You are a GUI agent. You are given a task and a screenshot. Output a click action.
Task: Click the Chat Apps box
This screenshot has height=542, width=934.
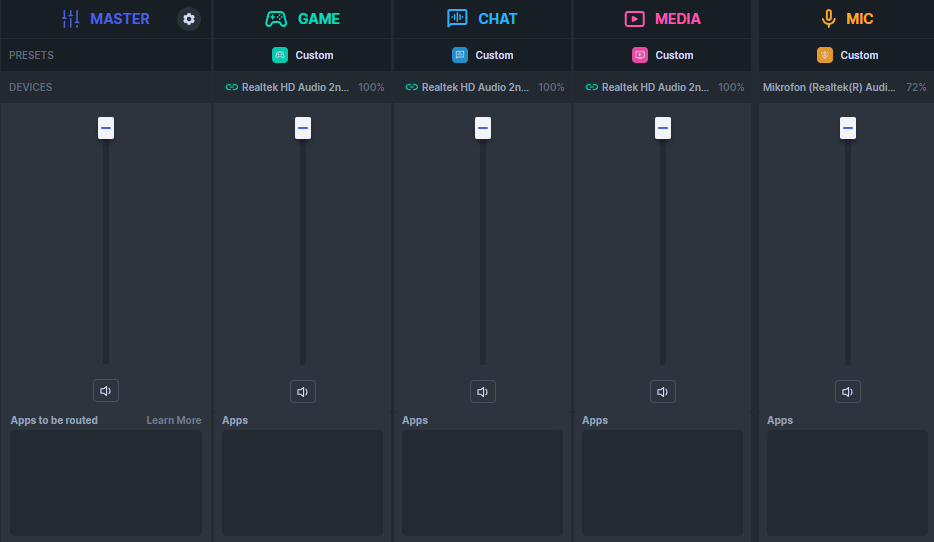pos(482,483)
